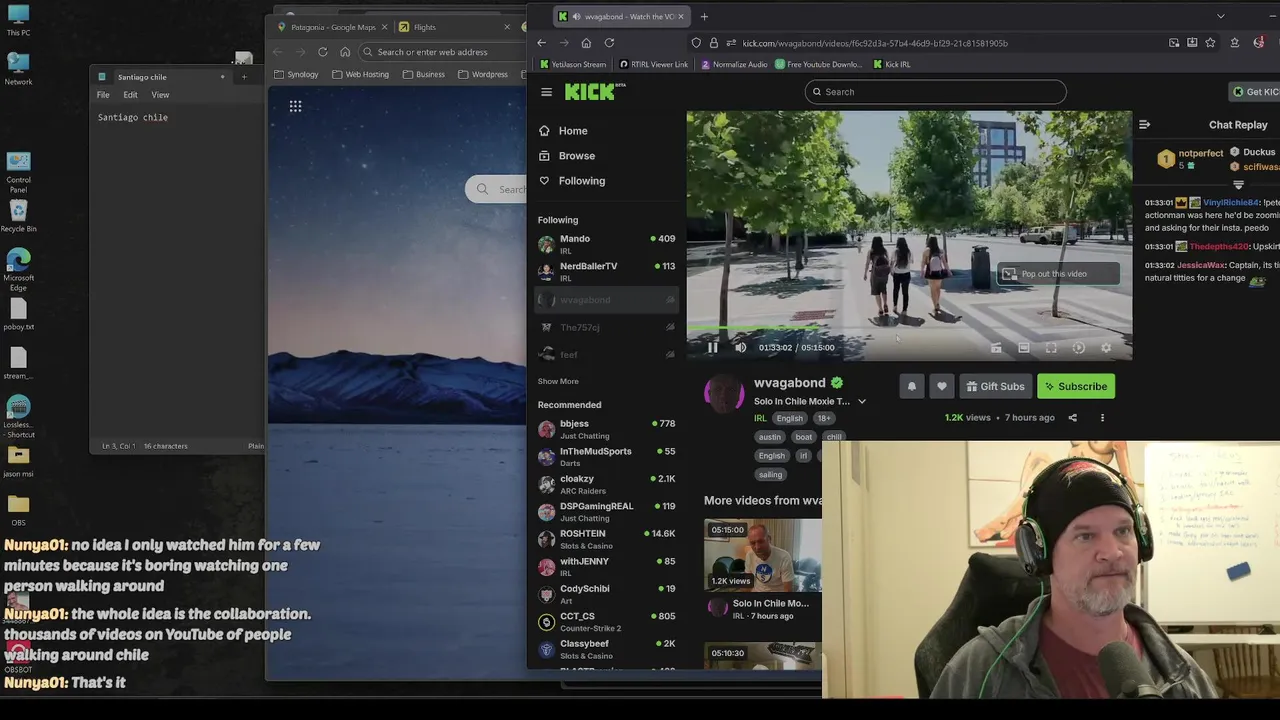The image size is (1280, 720).
Task: Open Browse in Kick sidebar
Action: tap(567, 156)
